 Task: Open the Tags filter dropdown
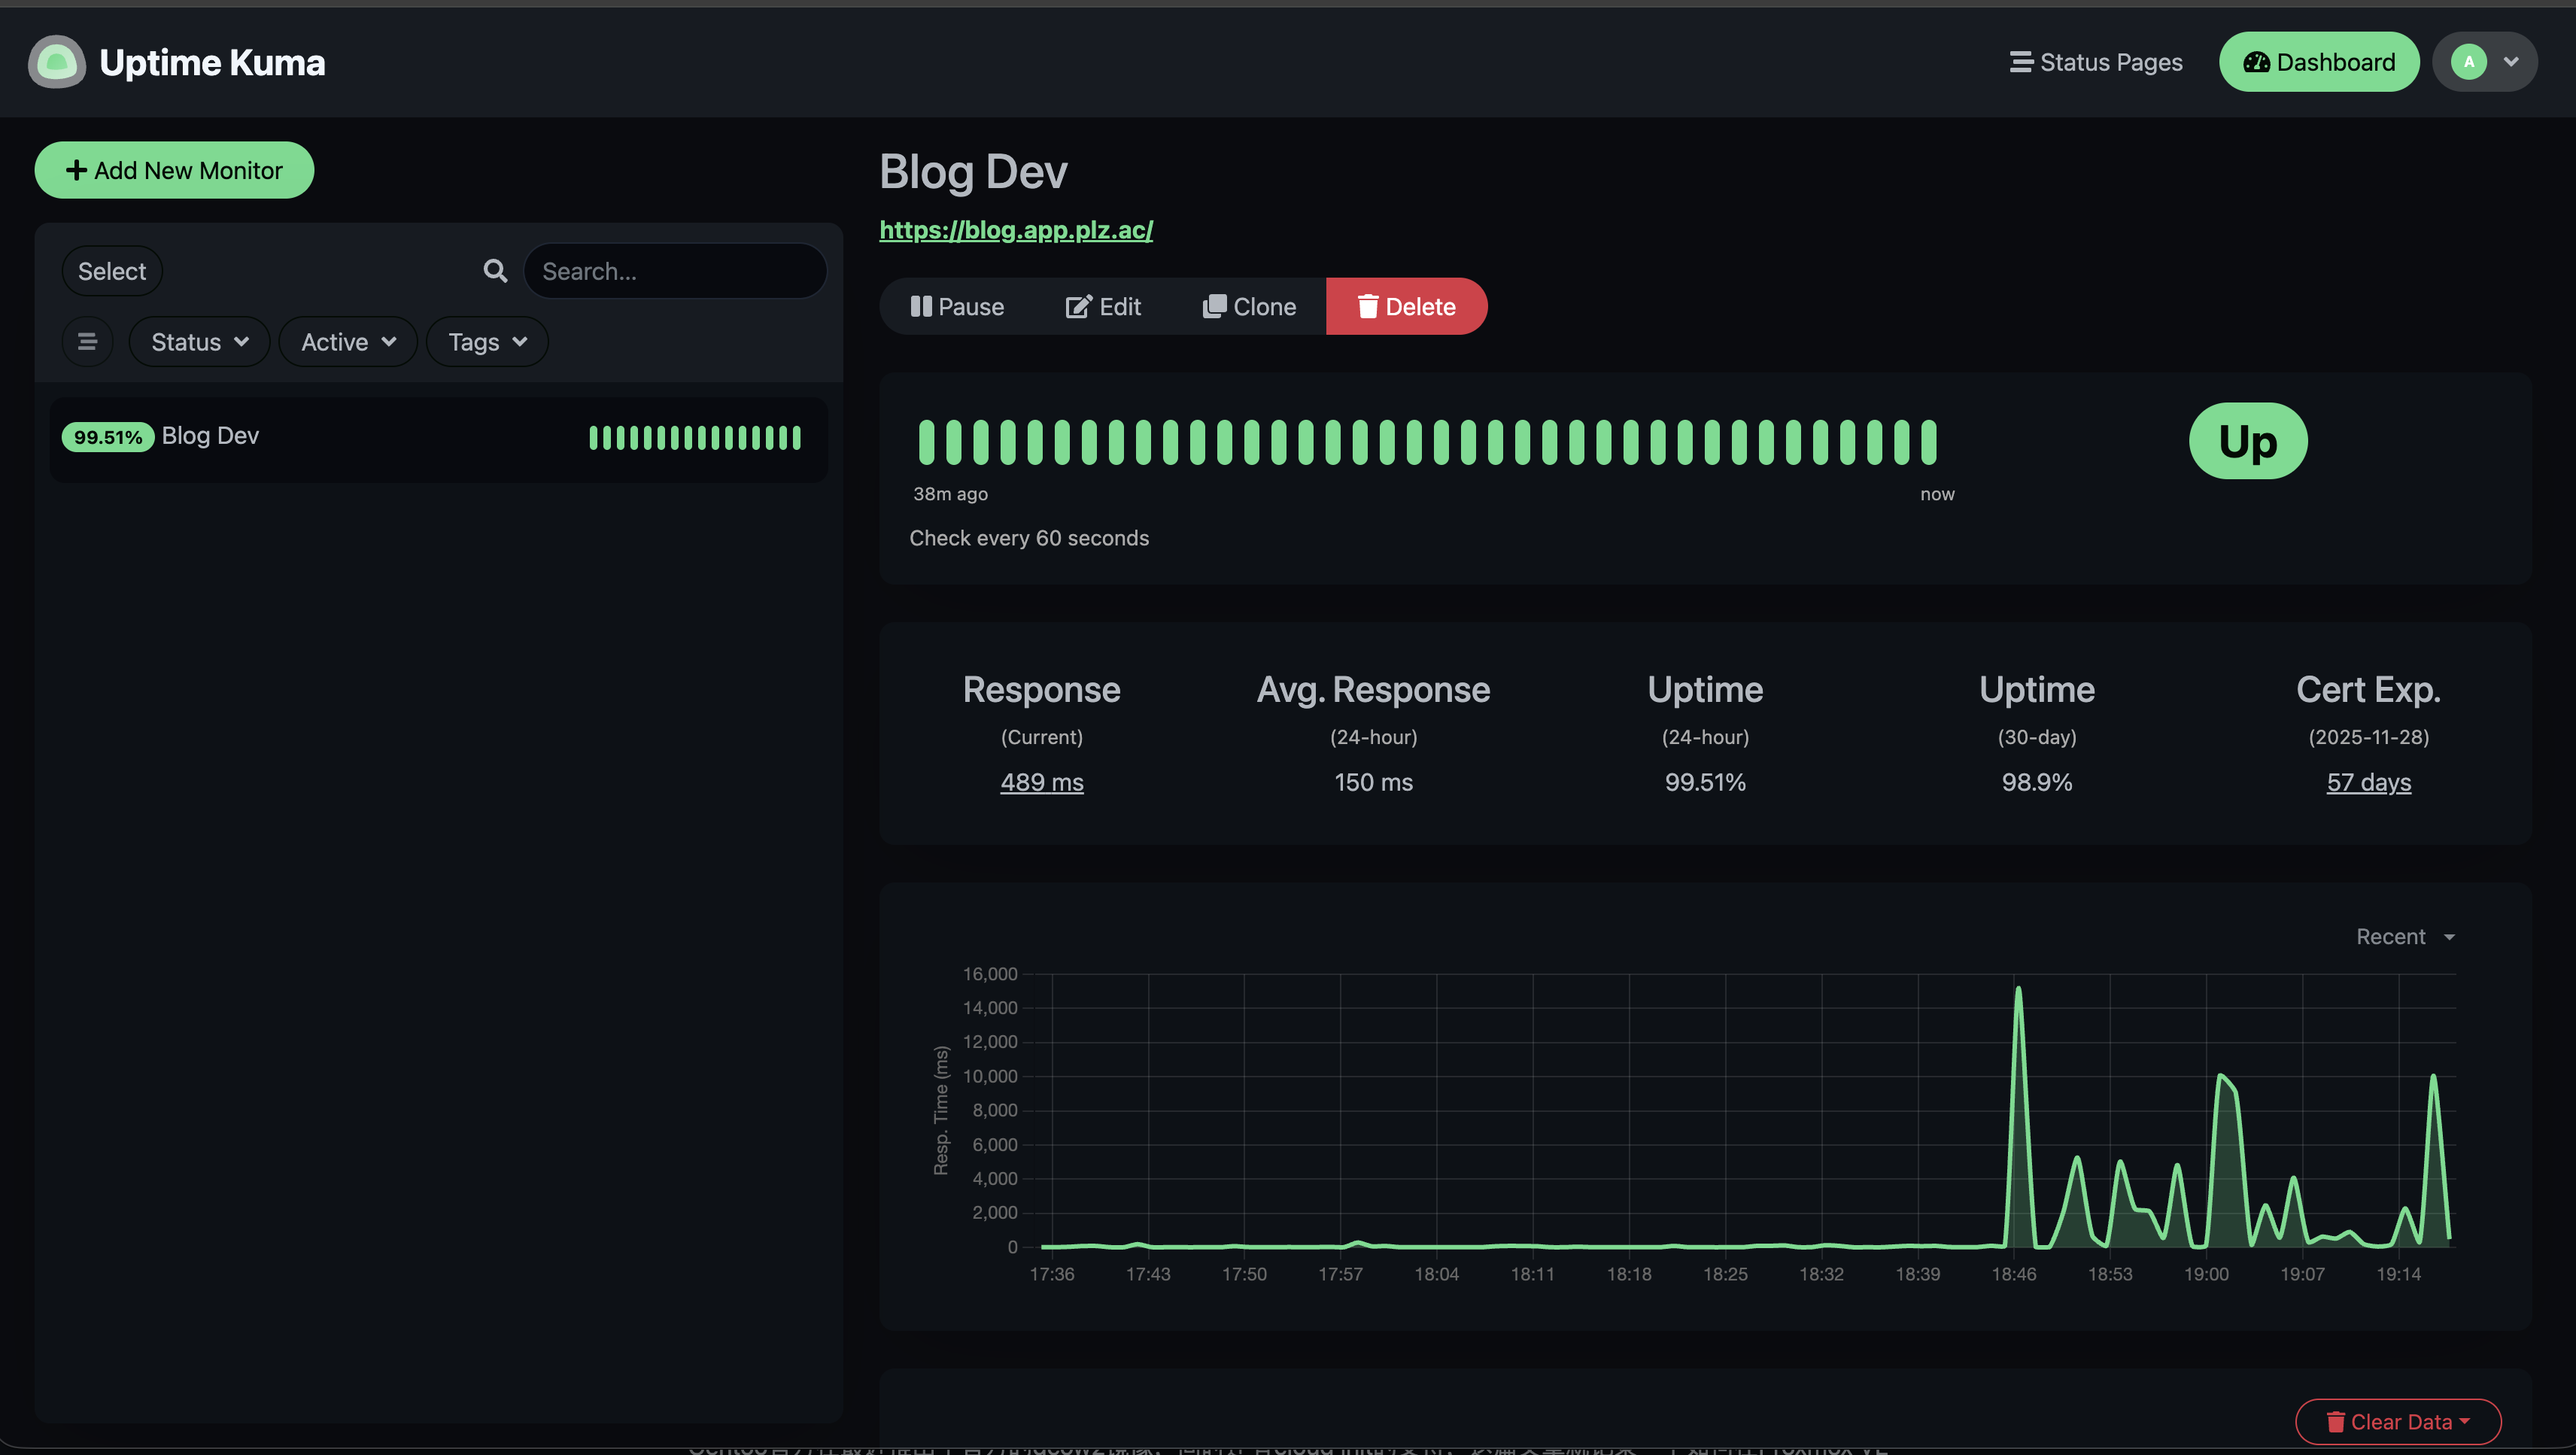tap(487, 342)
